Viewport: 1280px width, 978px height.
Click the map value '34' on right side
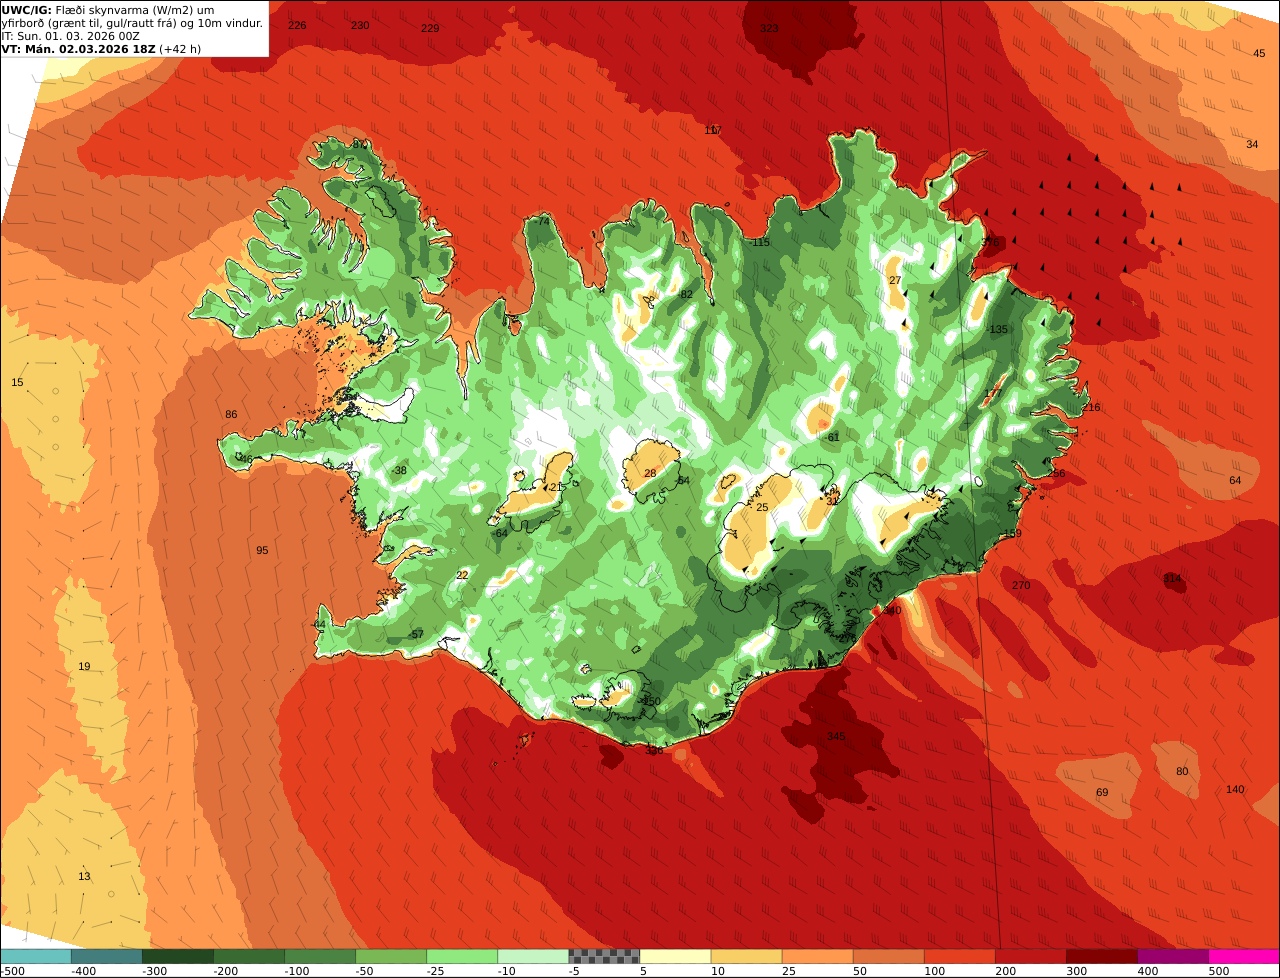coord(1252,144)
